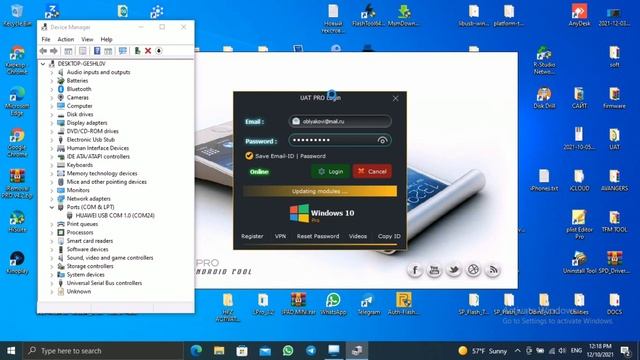Open Microsoft Store from the taskbar

click(x=242, y=351)
